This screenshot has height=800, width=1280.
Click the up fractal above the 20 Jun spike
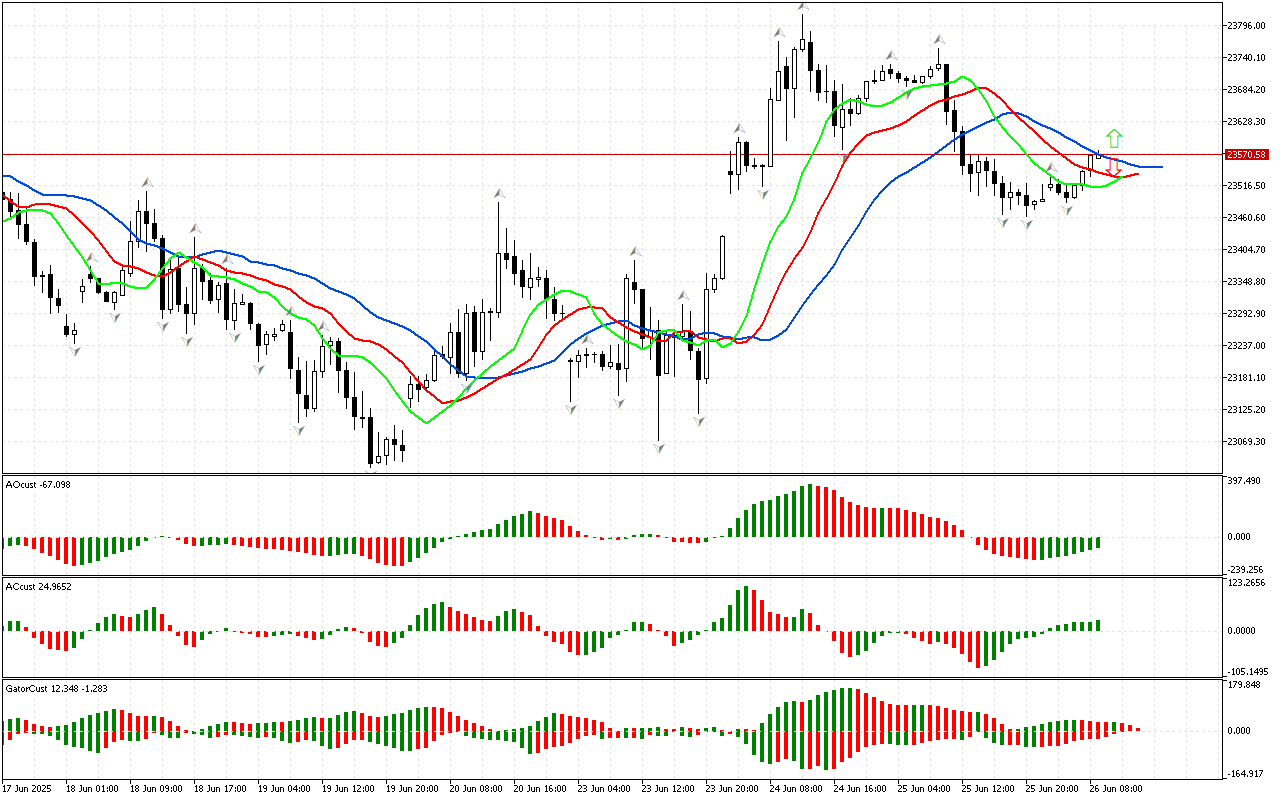pos(497,191)
